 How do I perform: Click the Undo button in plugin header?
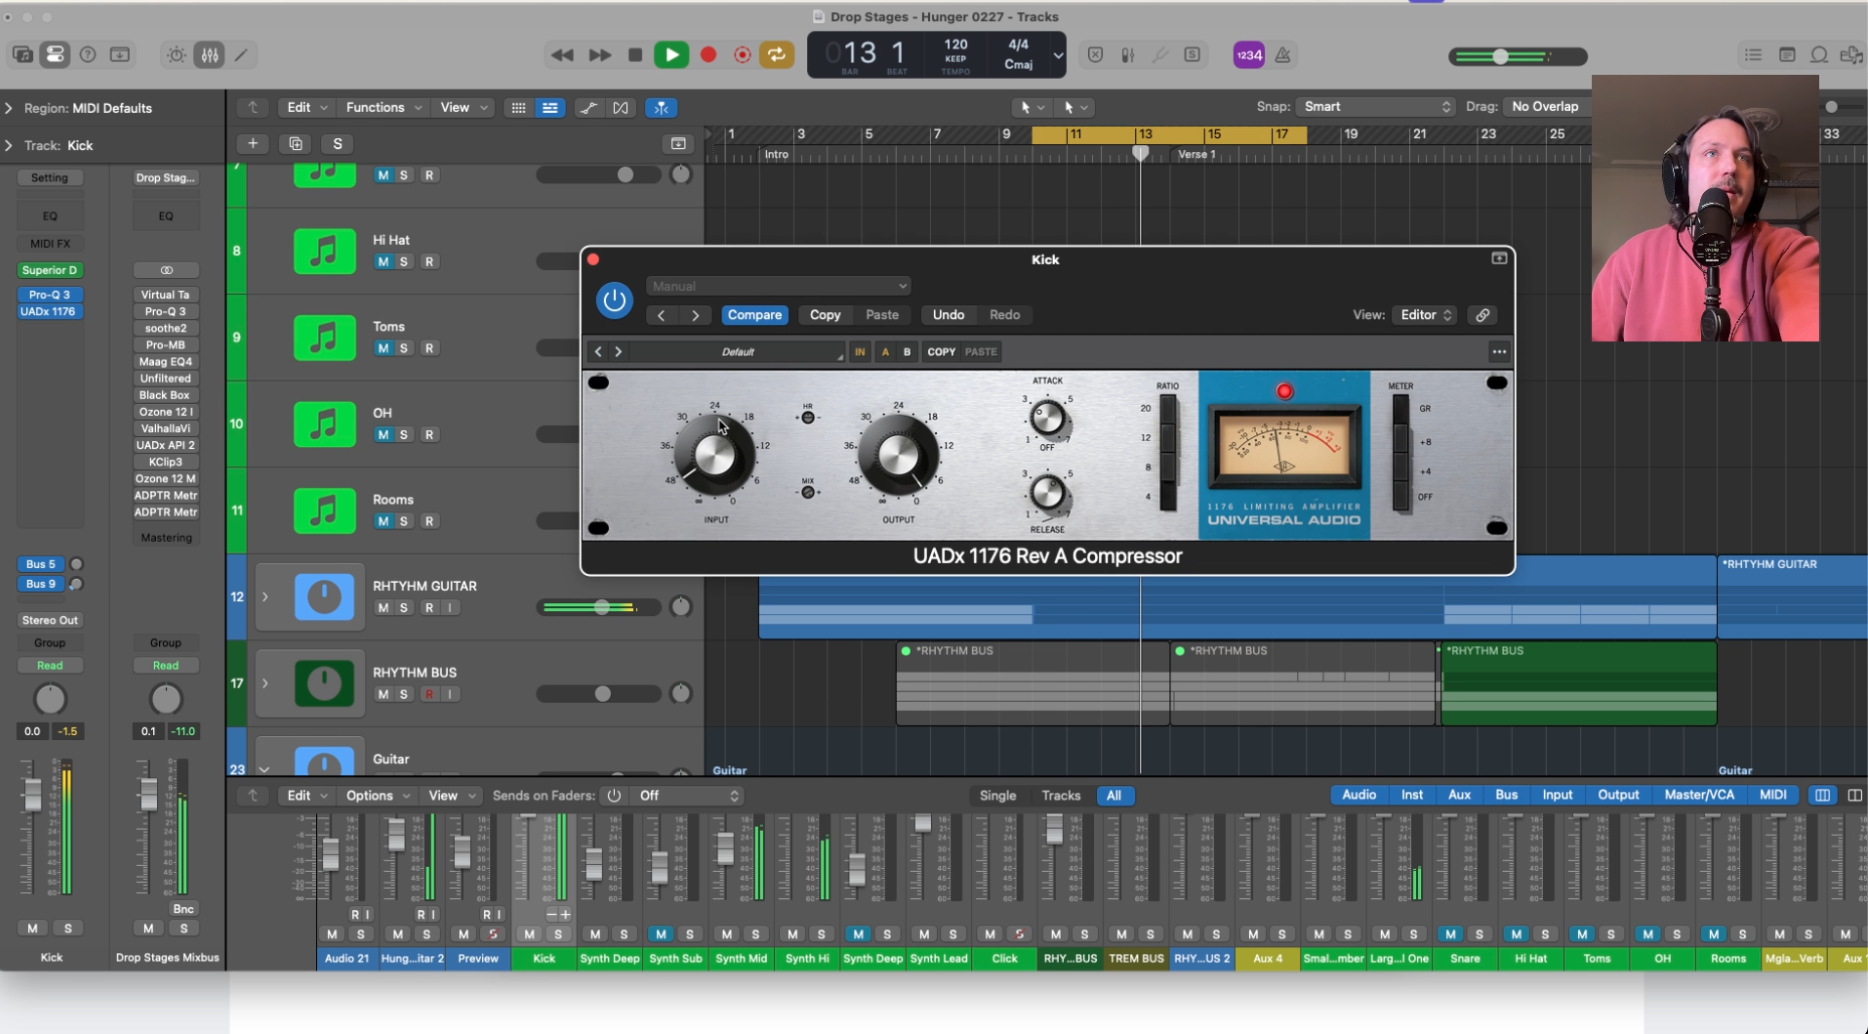pyautogui.click(x=948, y=315)
